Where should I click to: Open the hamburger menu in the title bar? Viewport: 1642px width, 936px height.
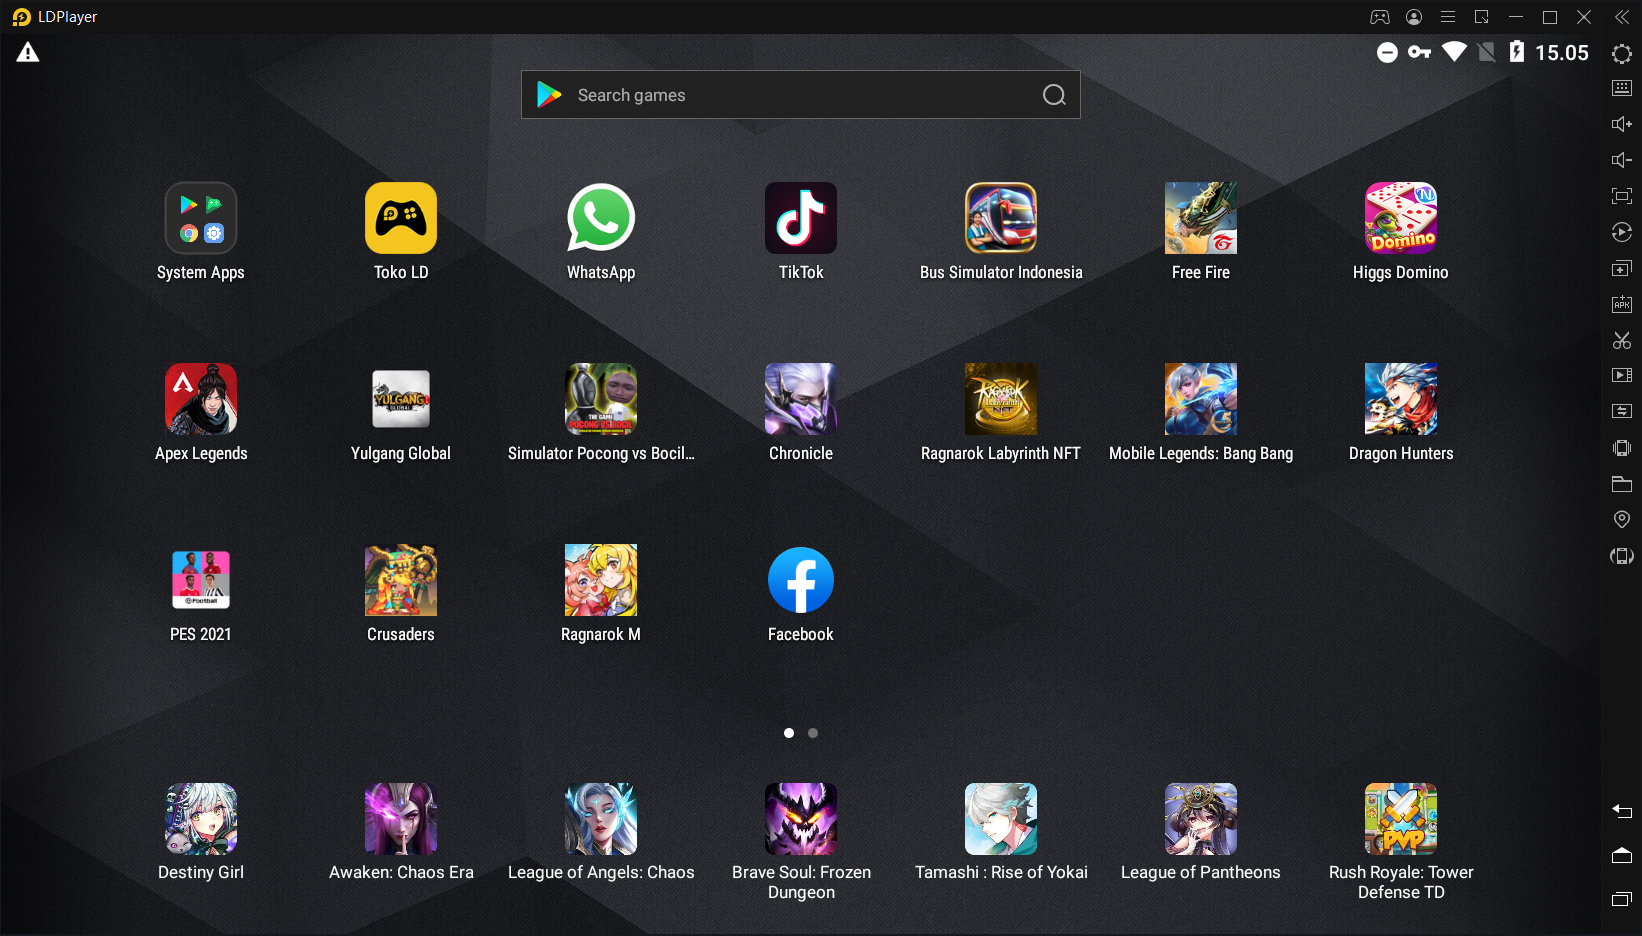coord(1447,16)
